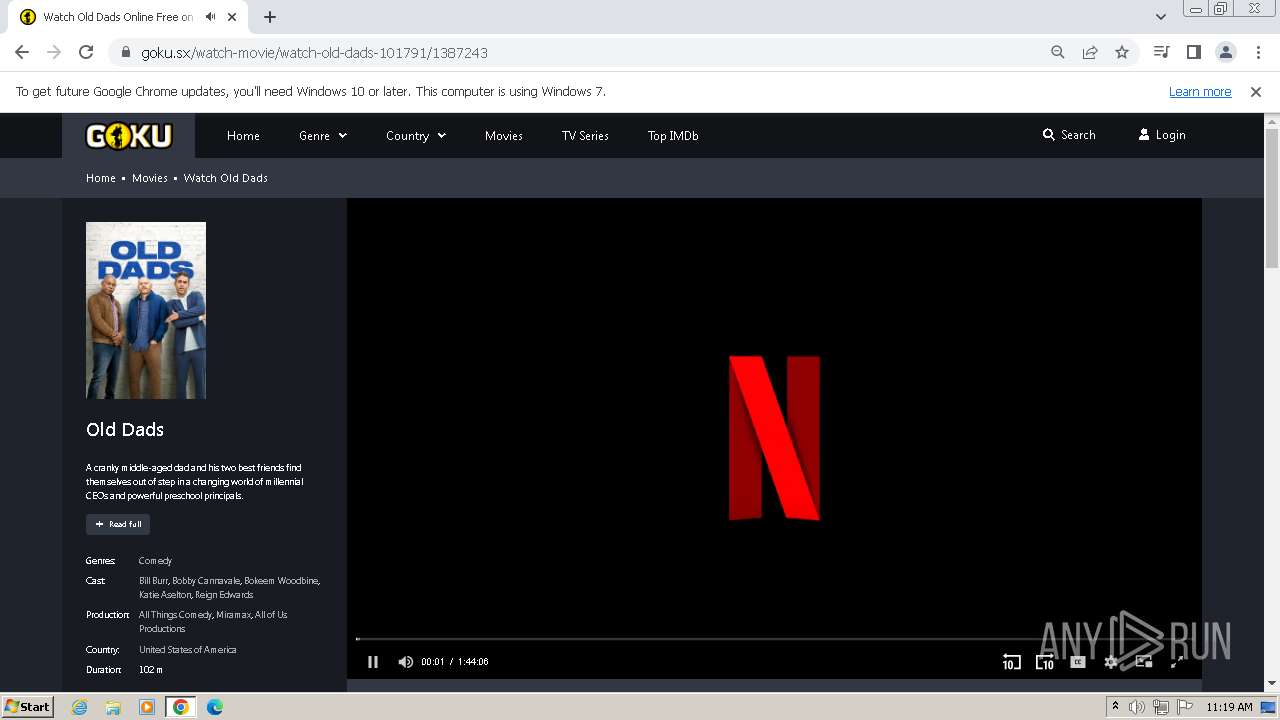Rewind the video 10 seconds
This screenshot has height=720, width=1280.
[x=1011, y=662]
